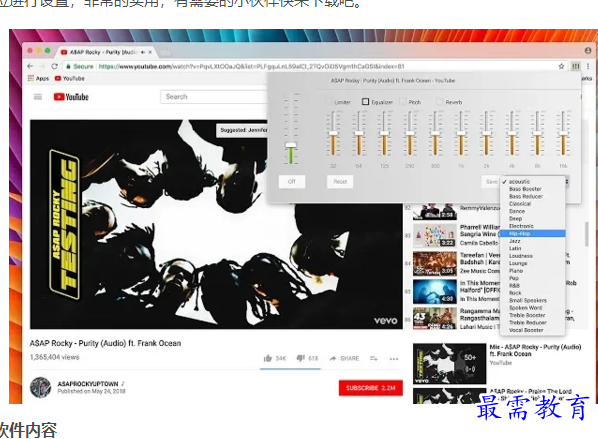Mute the tab via speaker icon
598x439 pixels.
tap(143, 52)
